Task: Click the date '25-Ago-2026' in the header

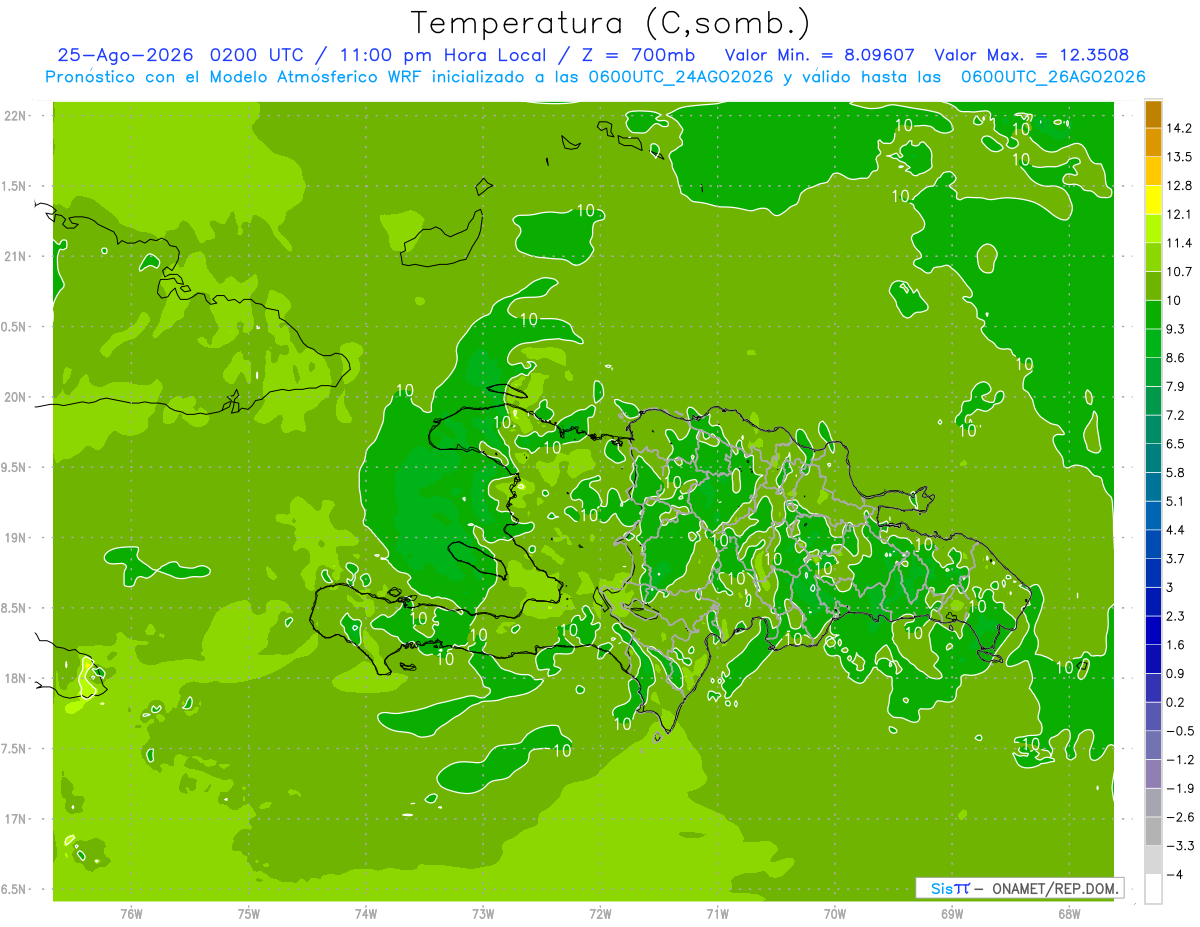Action: click(x=126, y=55)
